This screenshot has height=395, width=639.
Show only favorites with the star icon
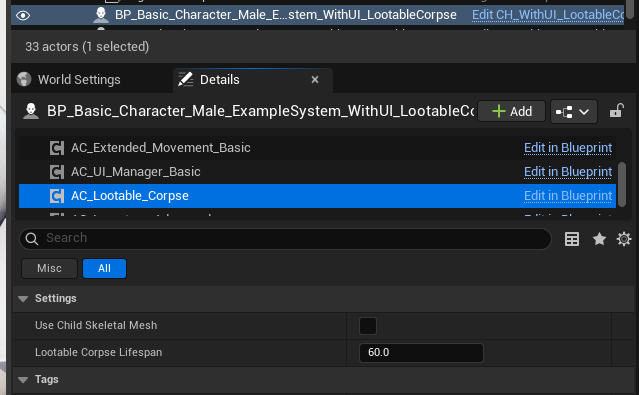(x=599, y=239)
